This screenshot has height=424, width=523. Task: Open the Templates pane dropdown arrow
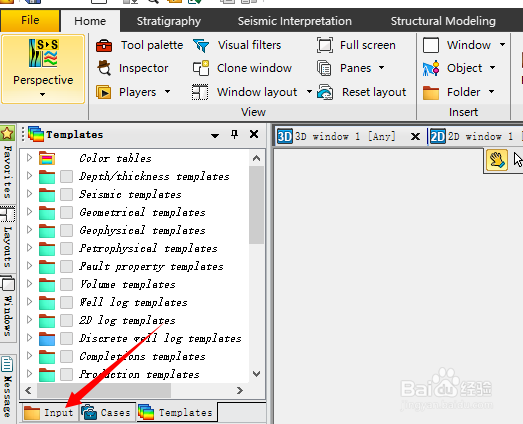click(x=215, y=135)
